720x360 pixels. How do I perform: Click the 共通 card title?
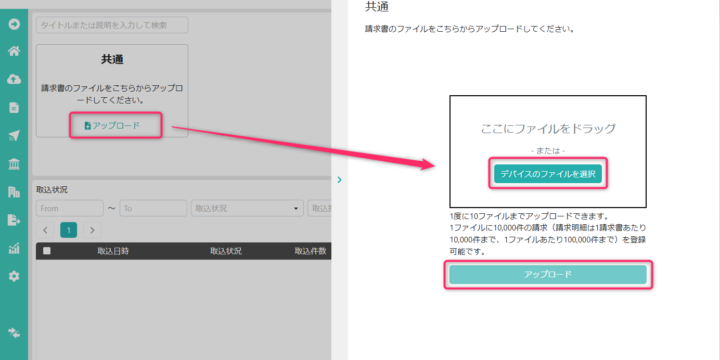click(112, 59)
